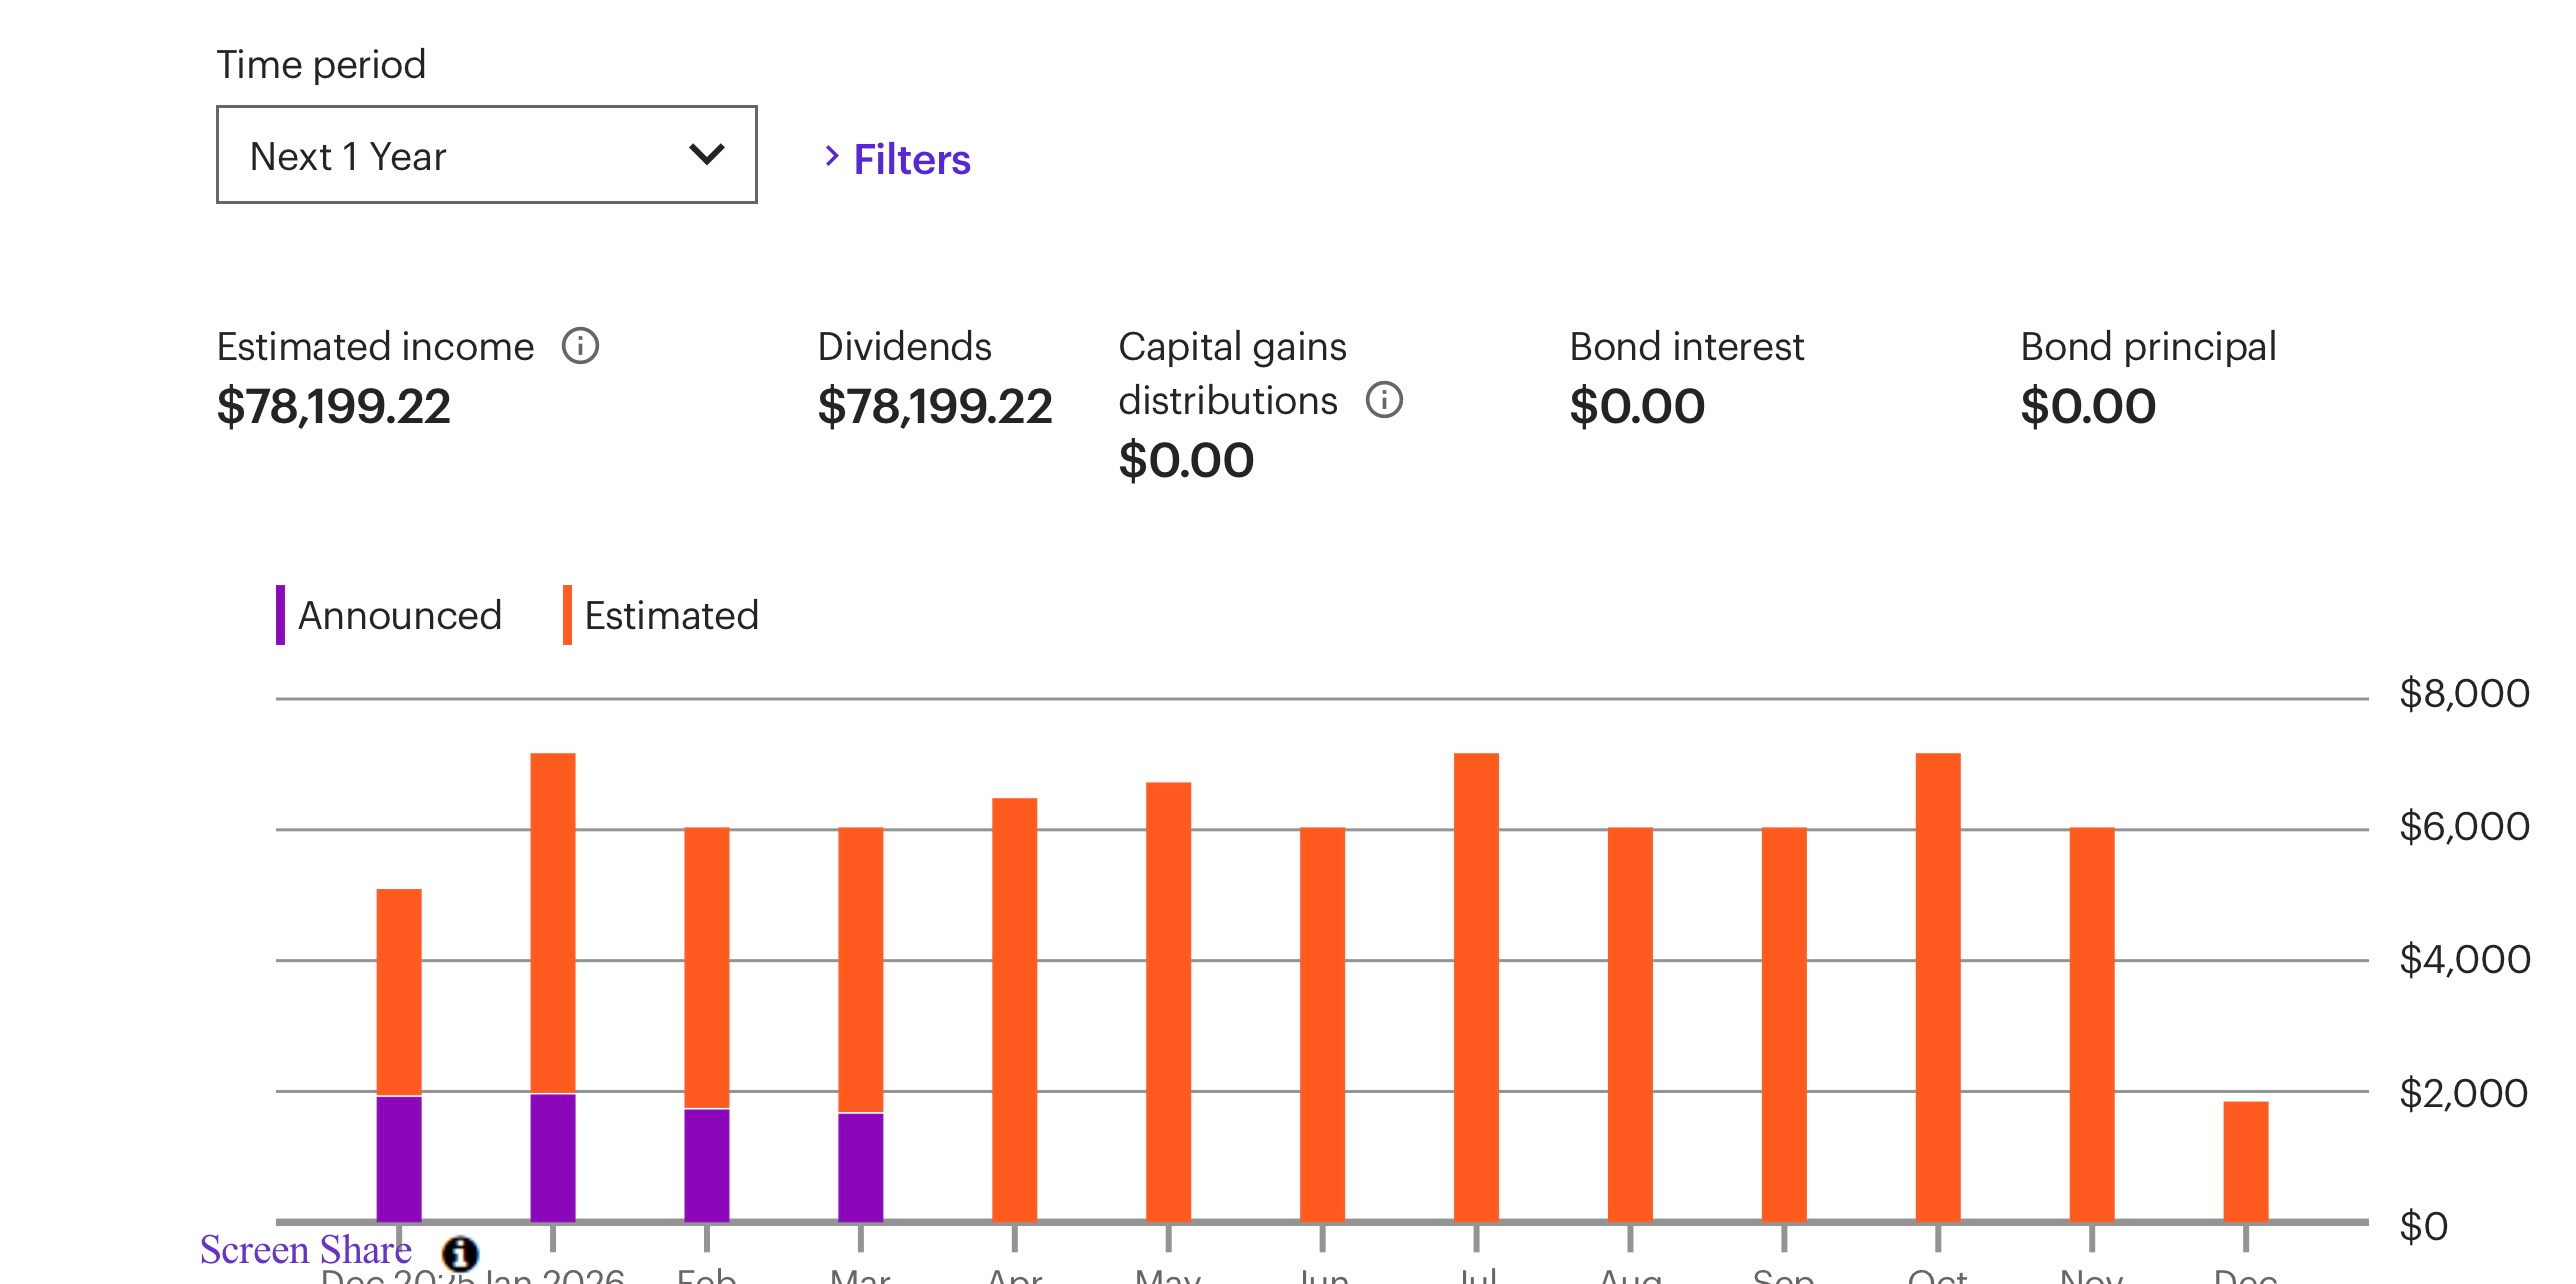
Task: Click the orange Estimated color marker
Action: pos(567,615)
